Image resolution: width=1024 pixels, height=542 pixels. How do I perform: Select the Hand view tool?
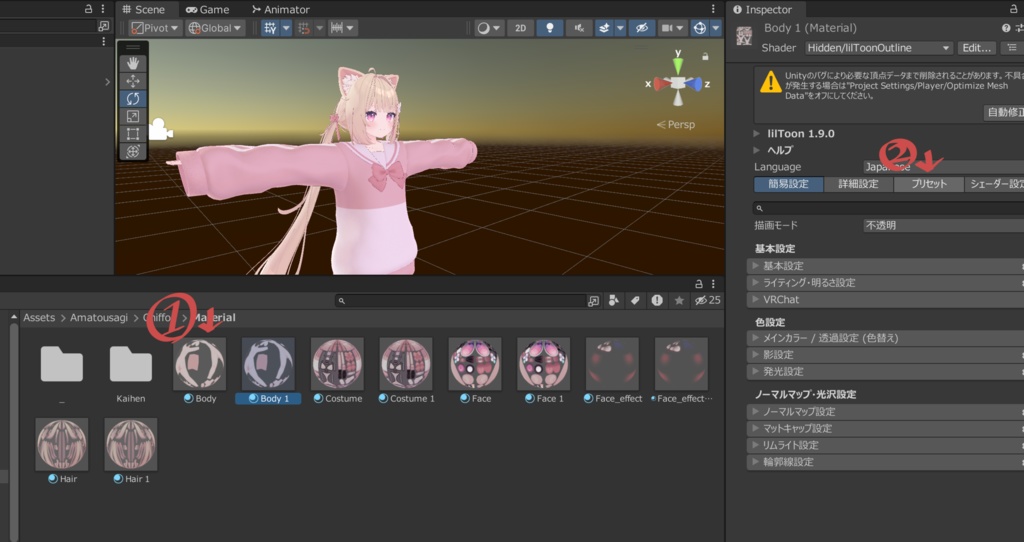tap(133, 63)
